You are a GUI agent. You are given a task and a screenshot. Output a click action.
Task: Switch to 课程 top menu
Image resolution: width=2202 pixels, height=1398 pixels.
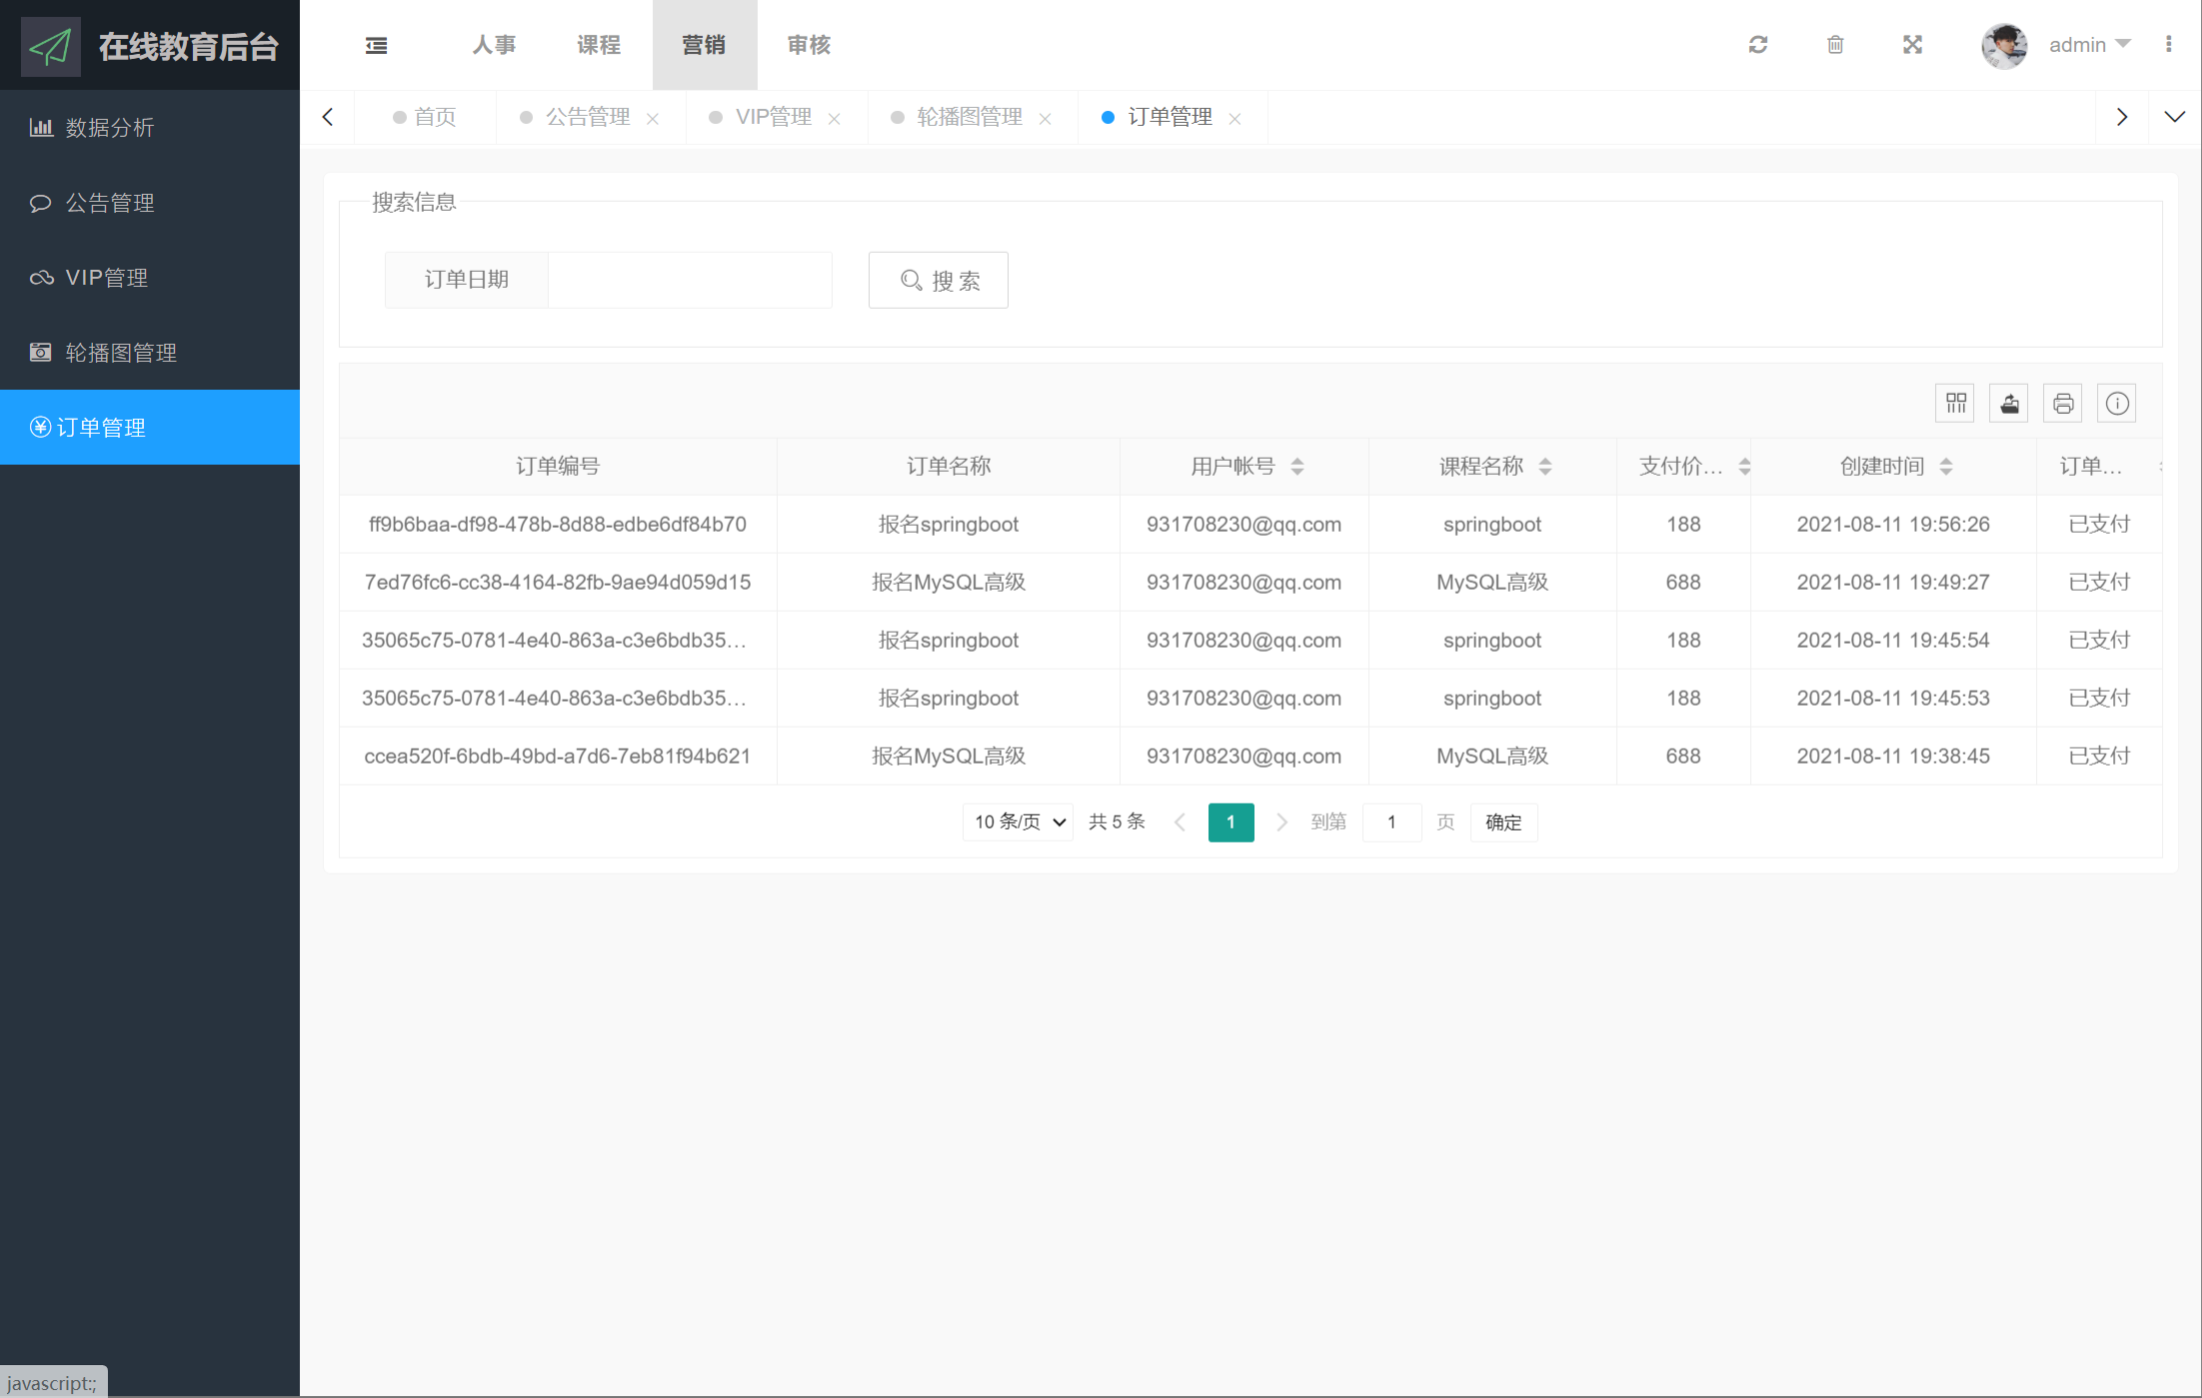598,45
